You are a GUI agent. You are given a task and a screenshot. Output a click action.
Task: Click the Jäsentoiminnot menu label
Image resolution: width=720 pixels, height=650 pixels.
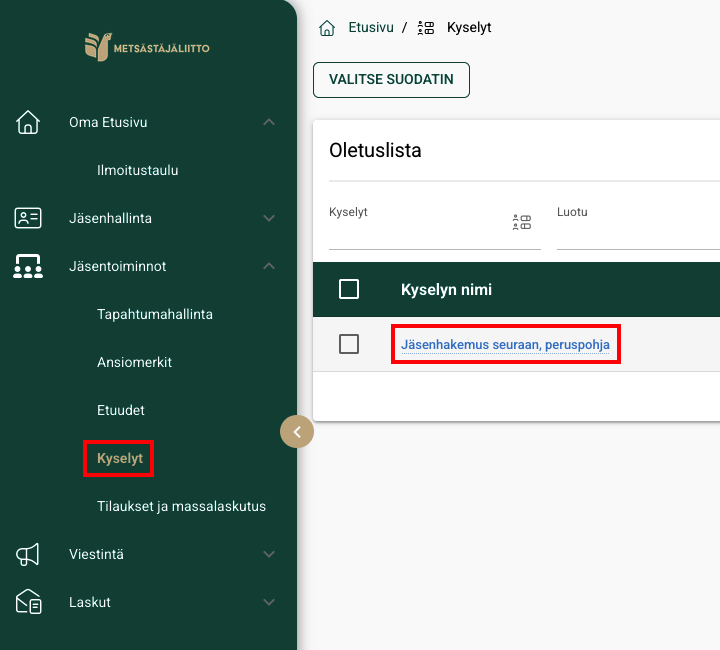(118, 266)
